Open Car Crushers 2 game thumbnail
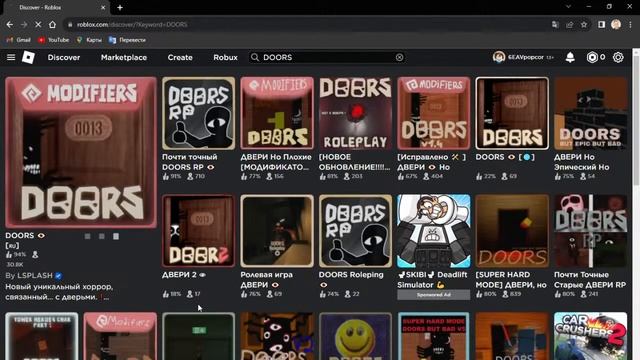The height and width of the screenshot is (360, 640). click(x=590, y=336)
